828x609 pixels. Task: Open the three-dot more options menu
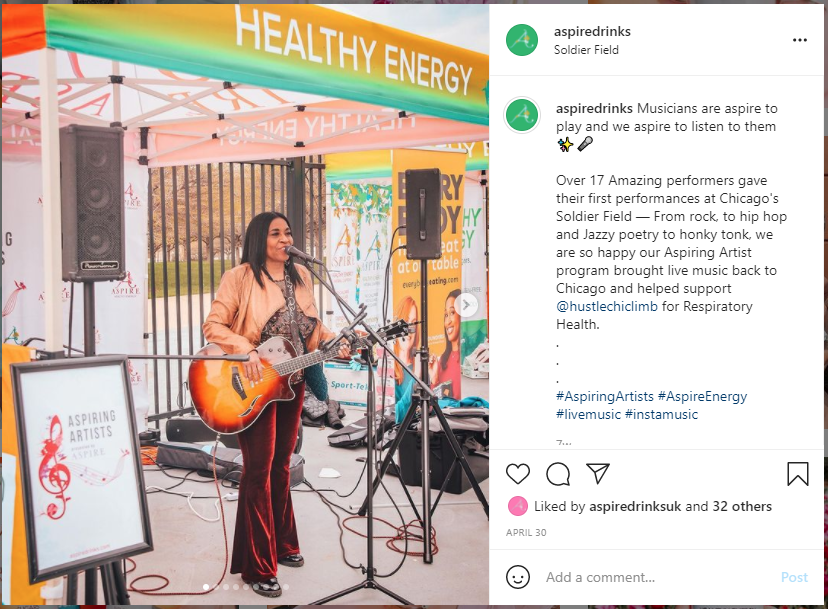tap(799, 40)
